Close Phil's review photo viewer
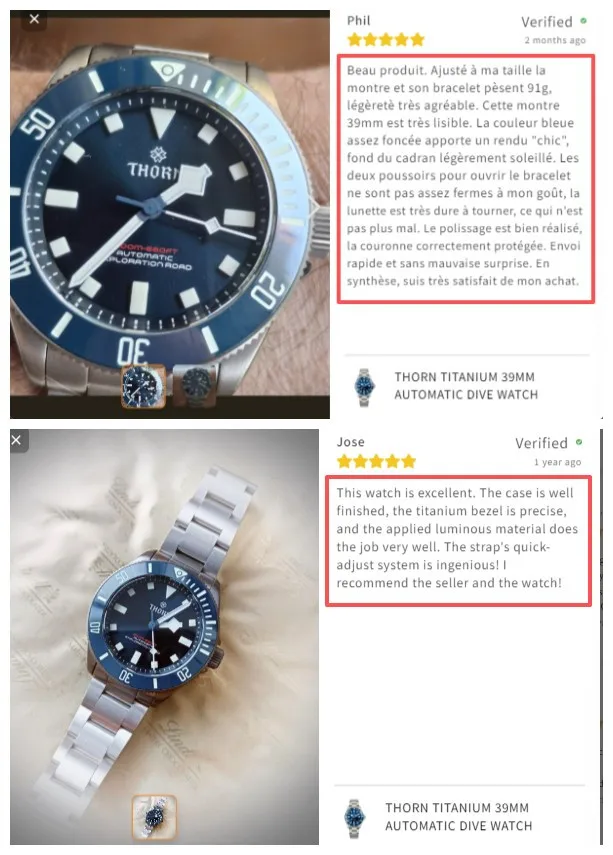The image size is (613, 855). click(x=34, y=20)
